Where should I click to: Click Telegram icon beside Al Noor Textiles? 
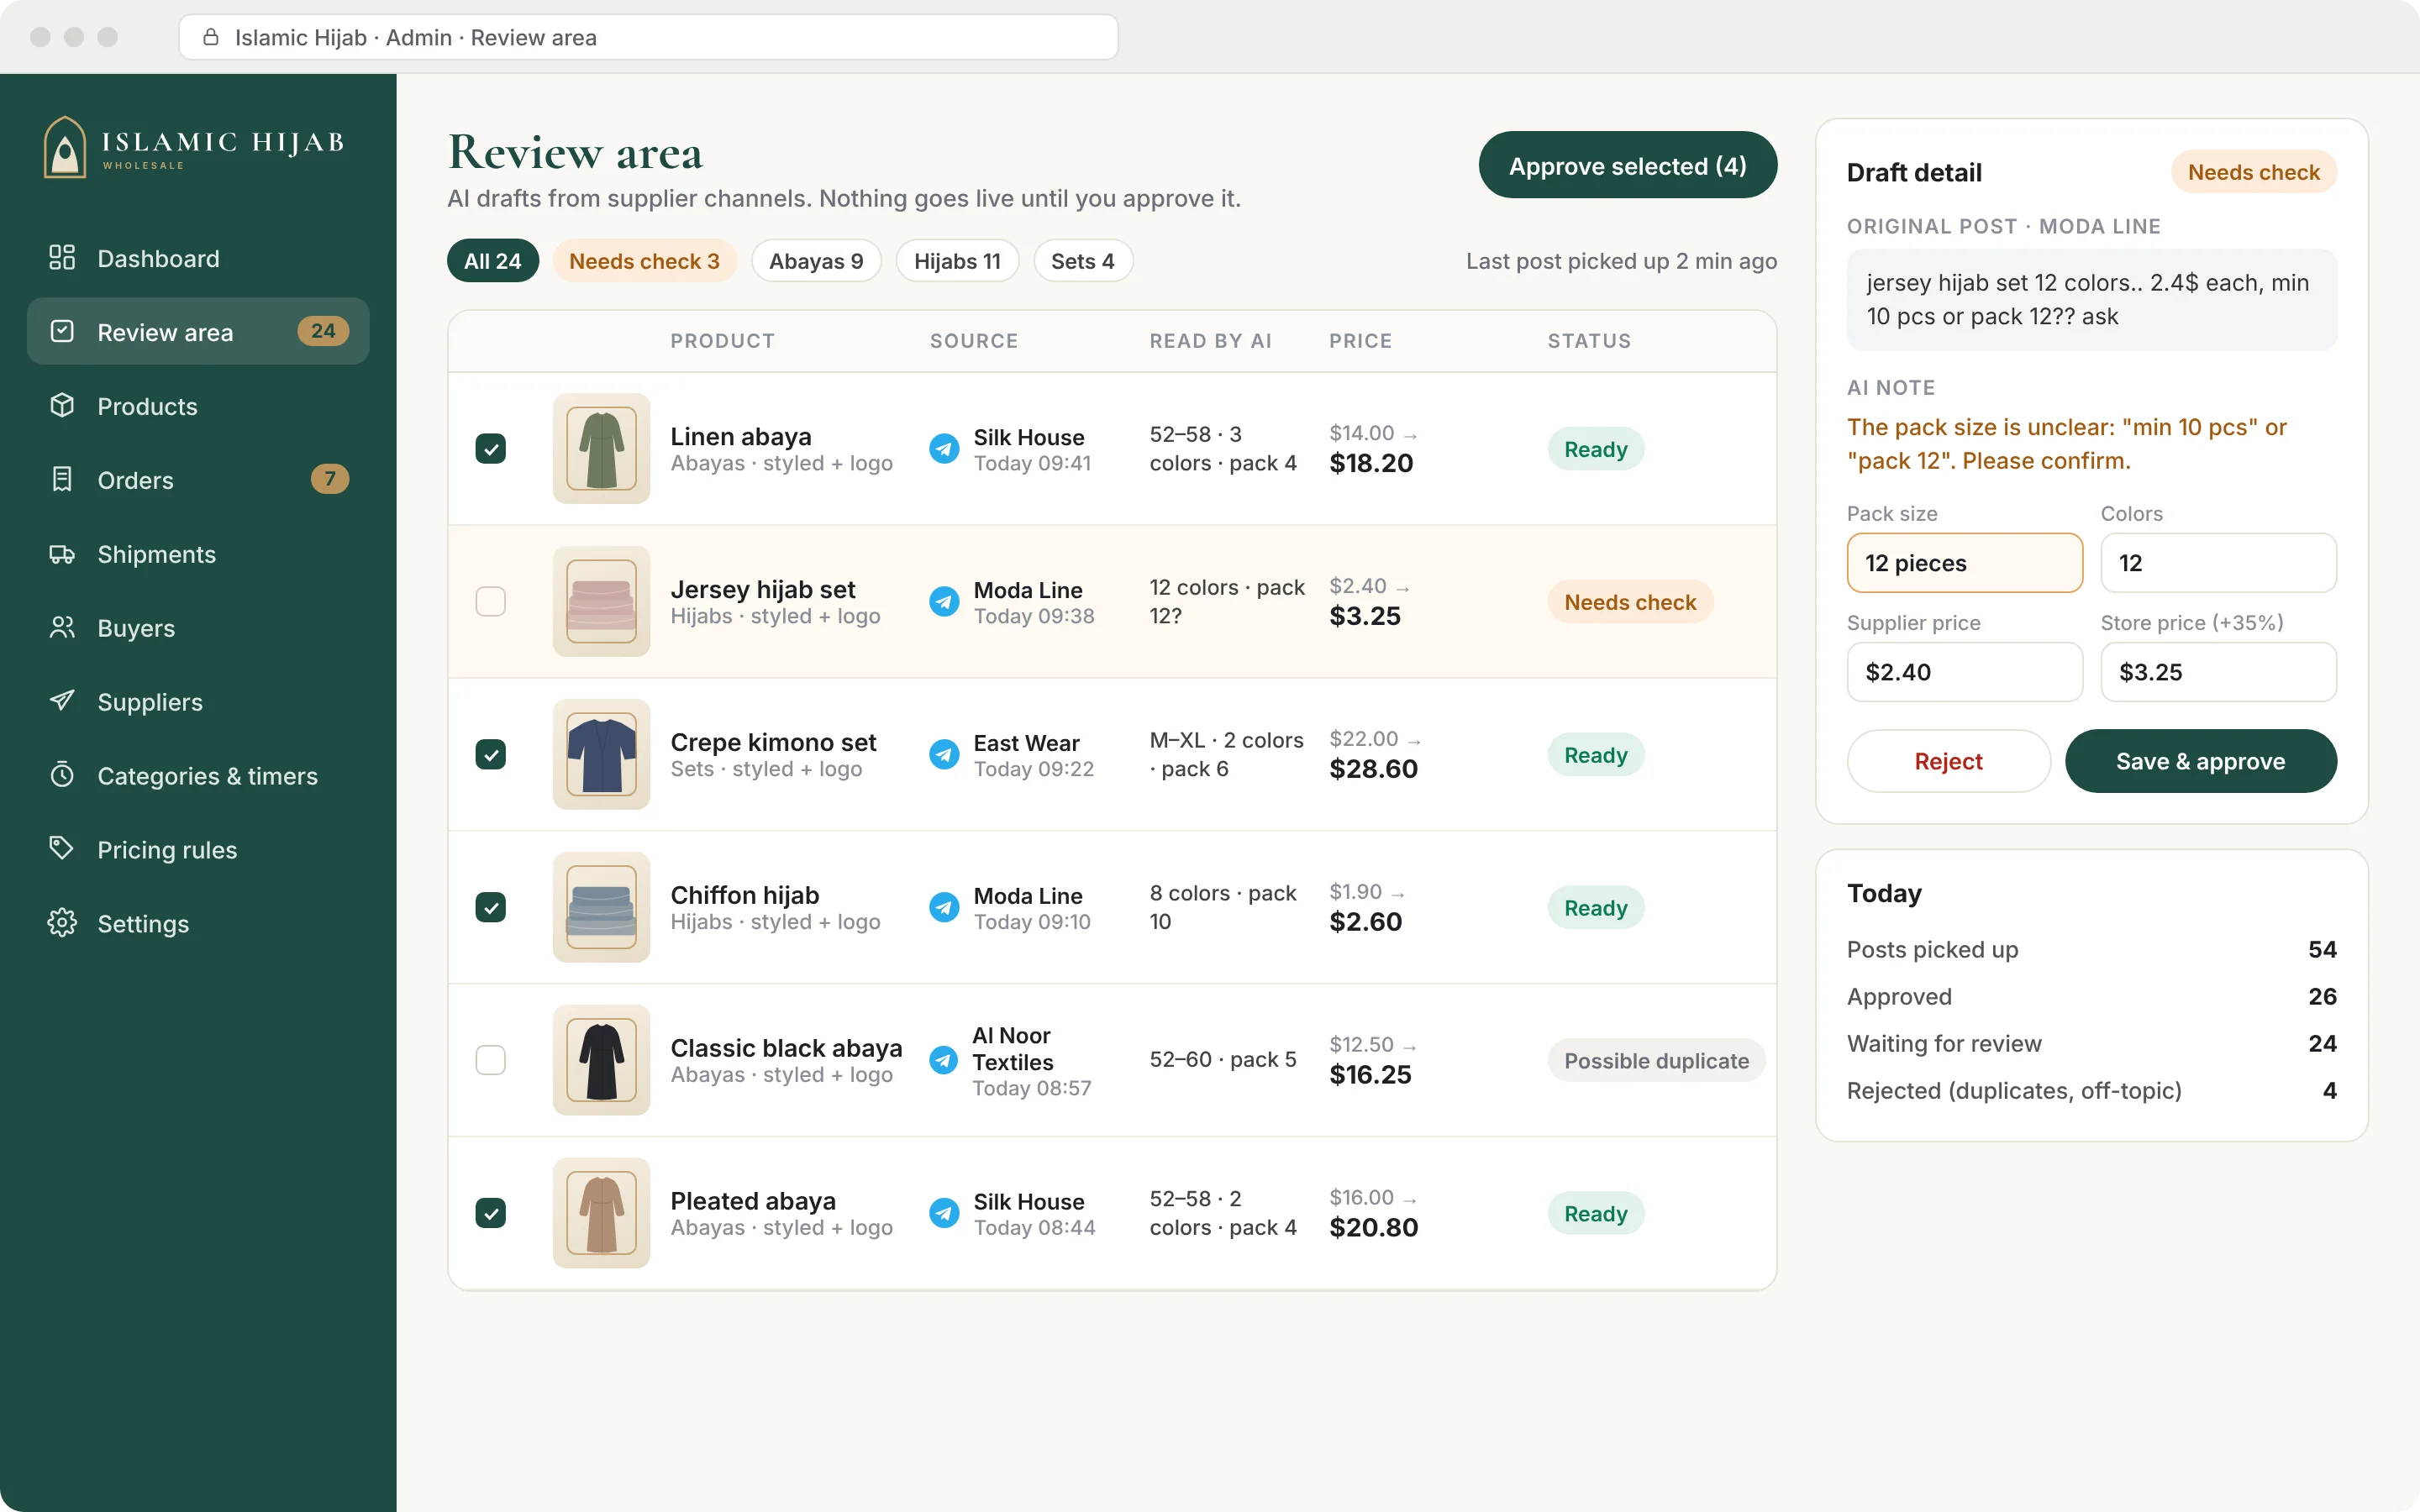click(944, 1060)
